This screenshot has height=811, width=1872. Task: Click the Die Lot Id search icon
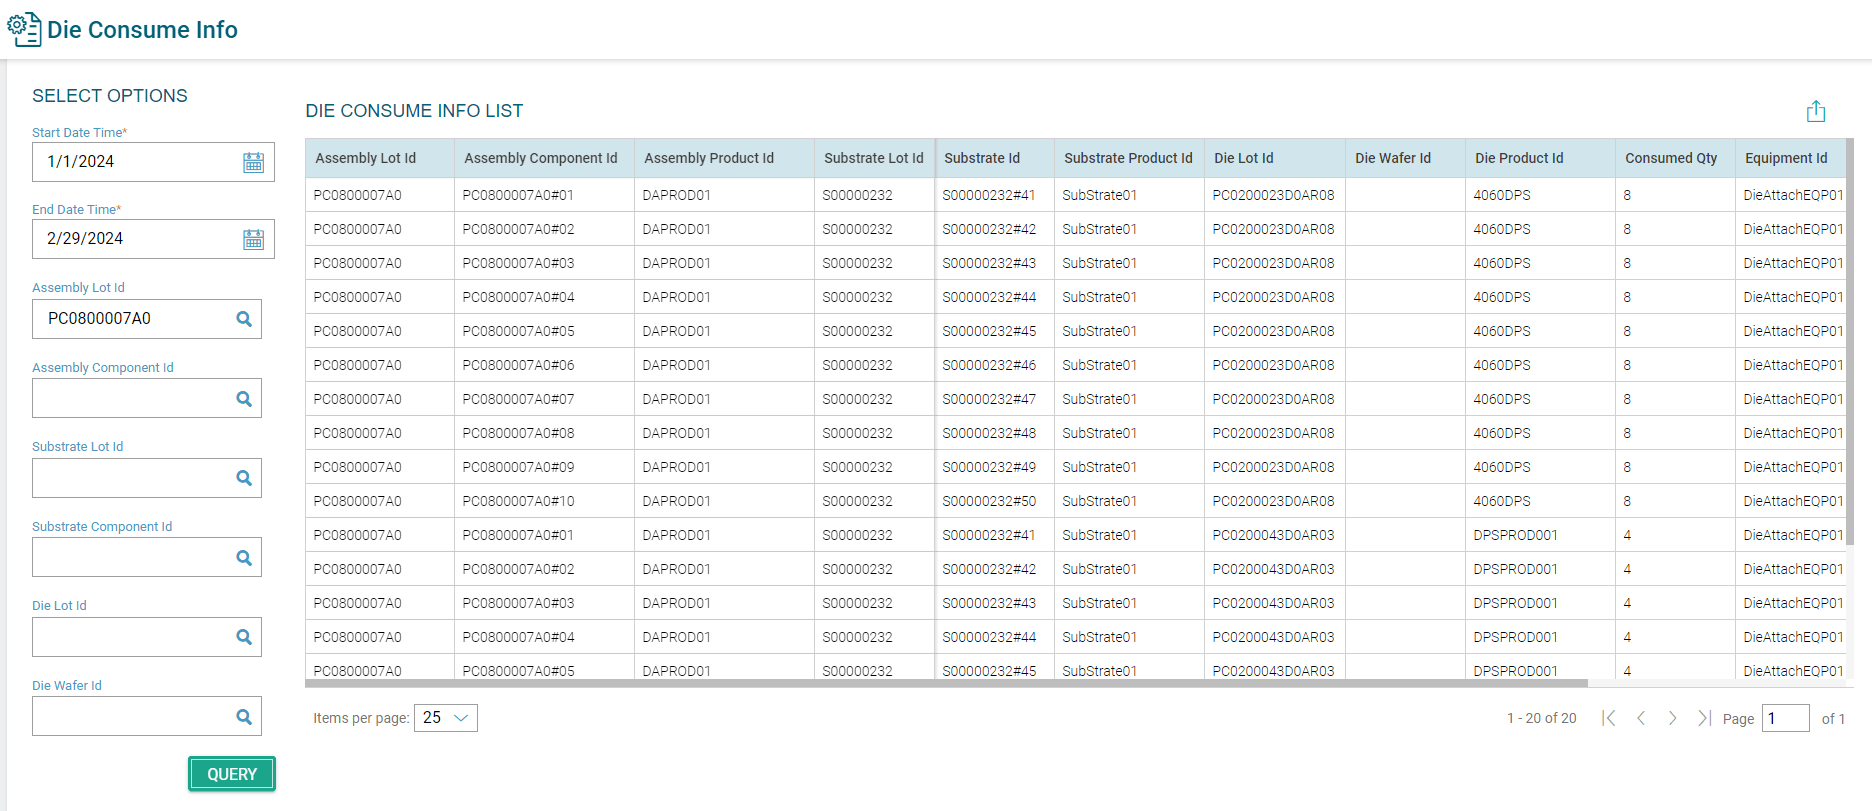click(x=243, y=637)
